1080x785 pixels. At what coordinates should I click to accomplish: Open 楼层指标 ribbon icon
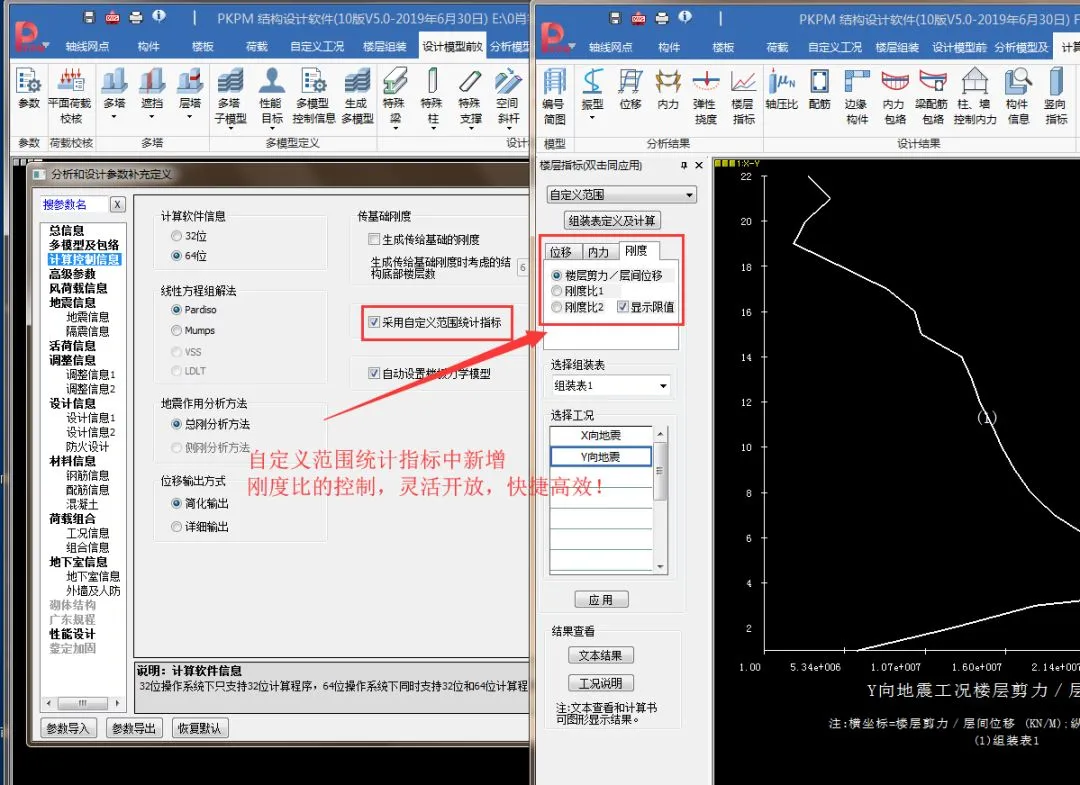(743, 96)
